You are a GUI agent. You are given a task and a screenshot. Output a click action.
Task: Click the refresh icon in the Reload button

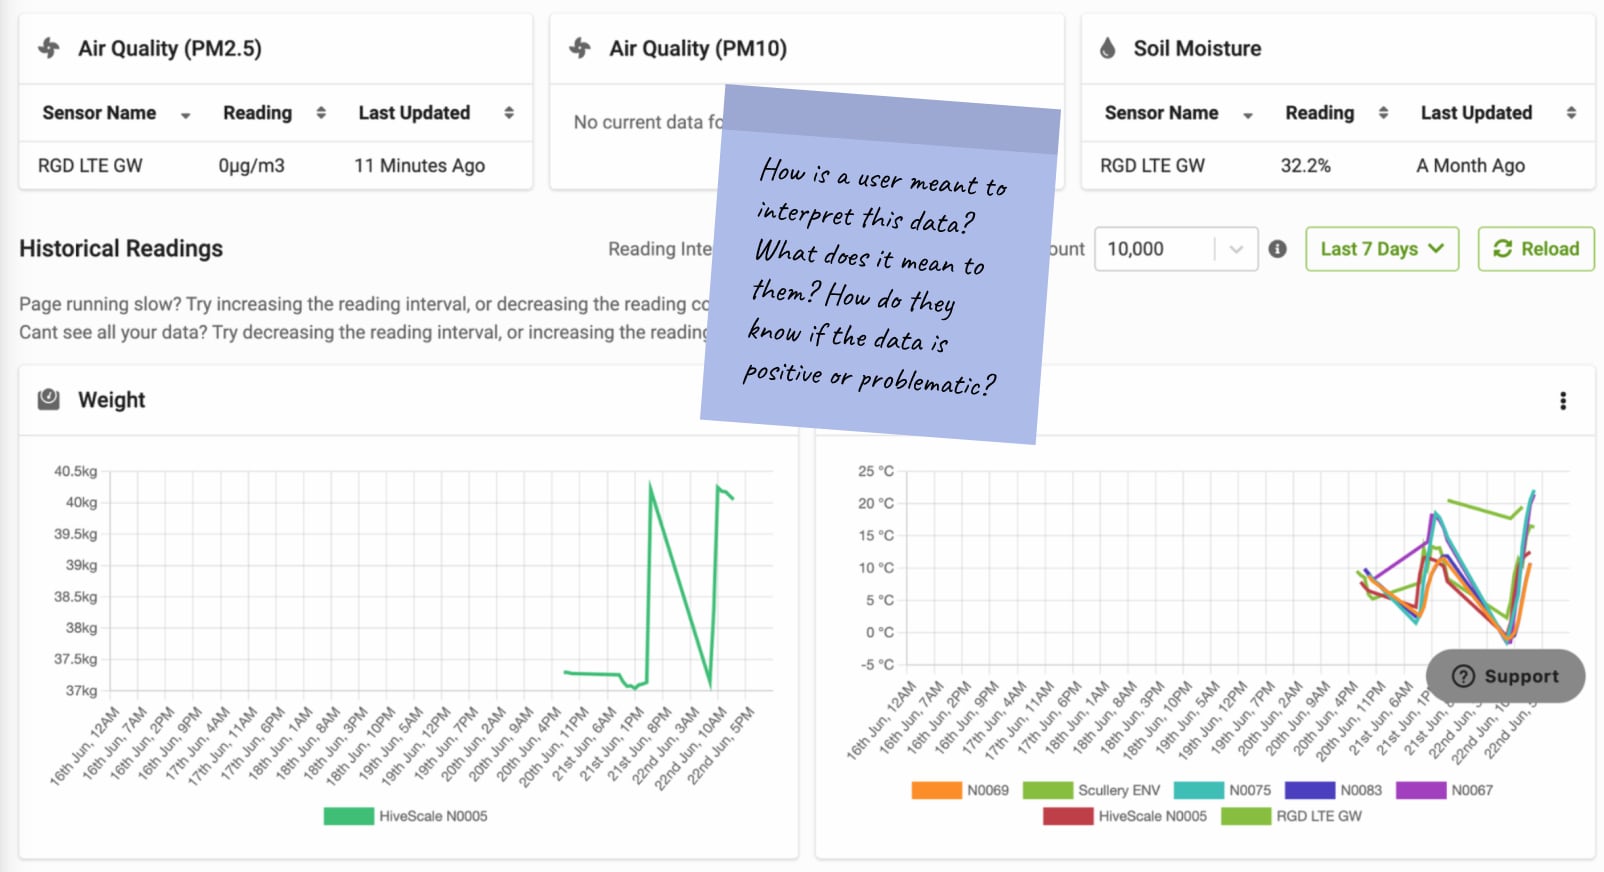pyautogui.click(x=1502, y=249)
